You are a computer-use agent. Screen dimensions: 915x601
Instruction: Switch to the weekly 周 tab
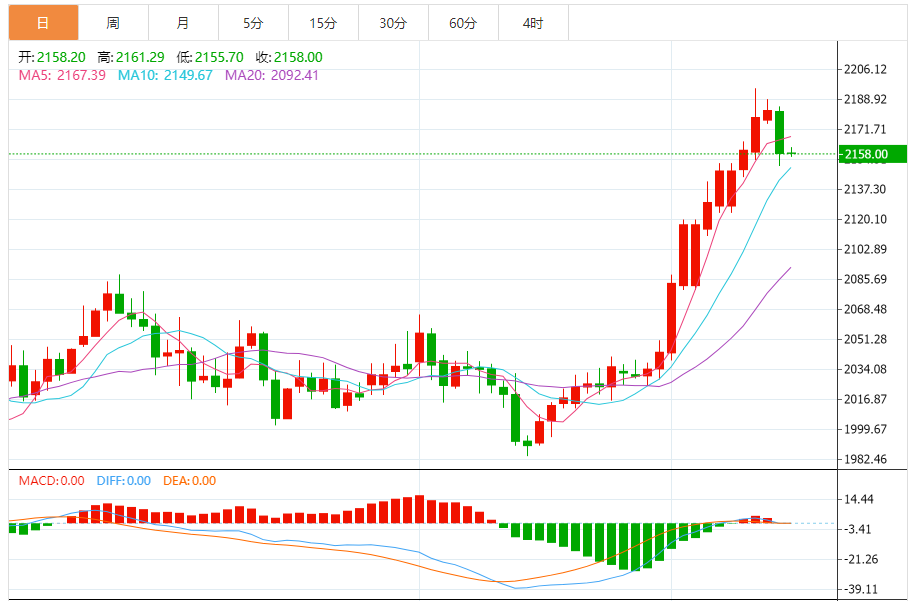click(113, 23)
